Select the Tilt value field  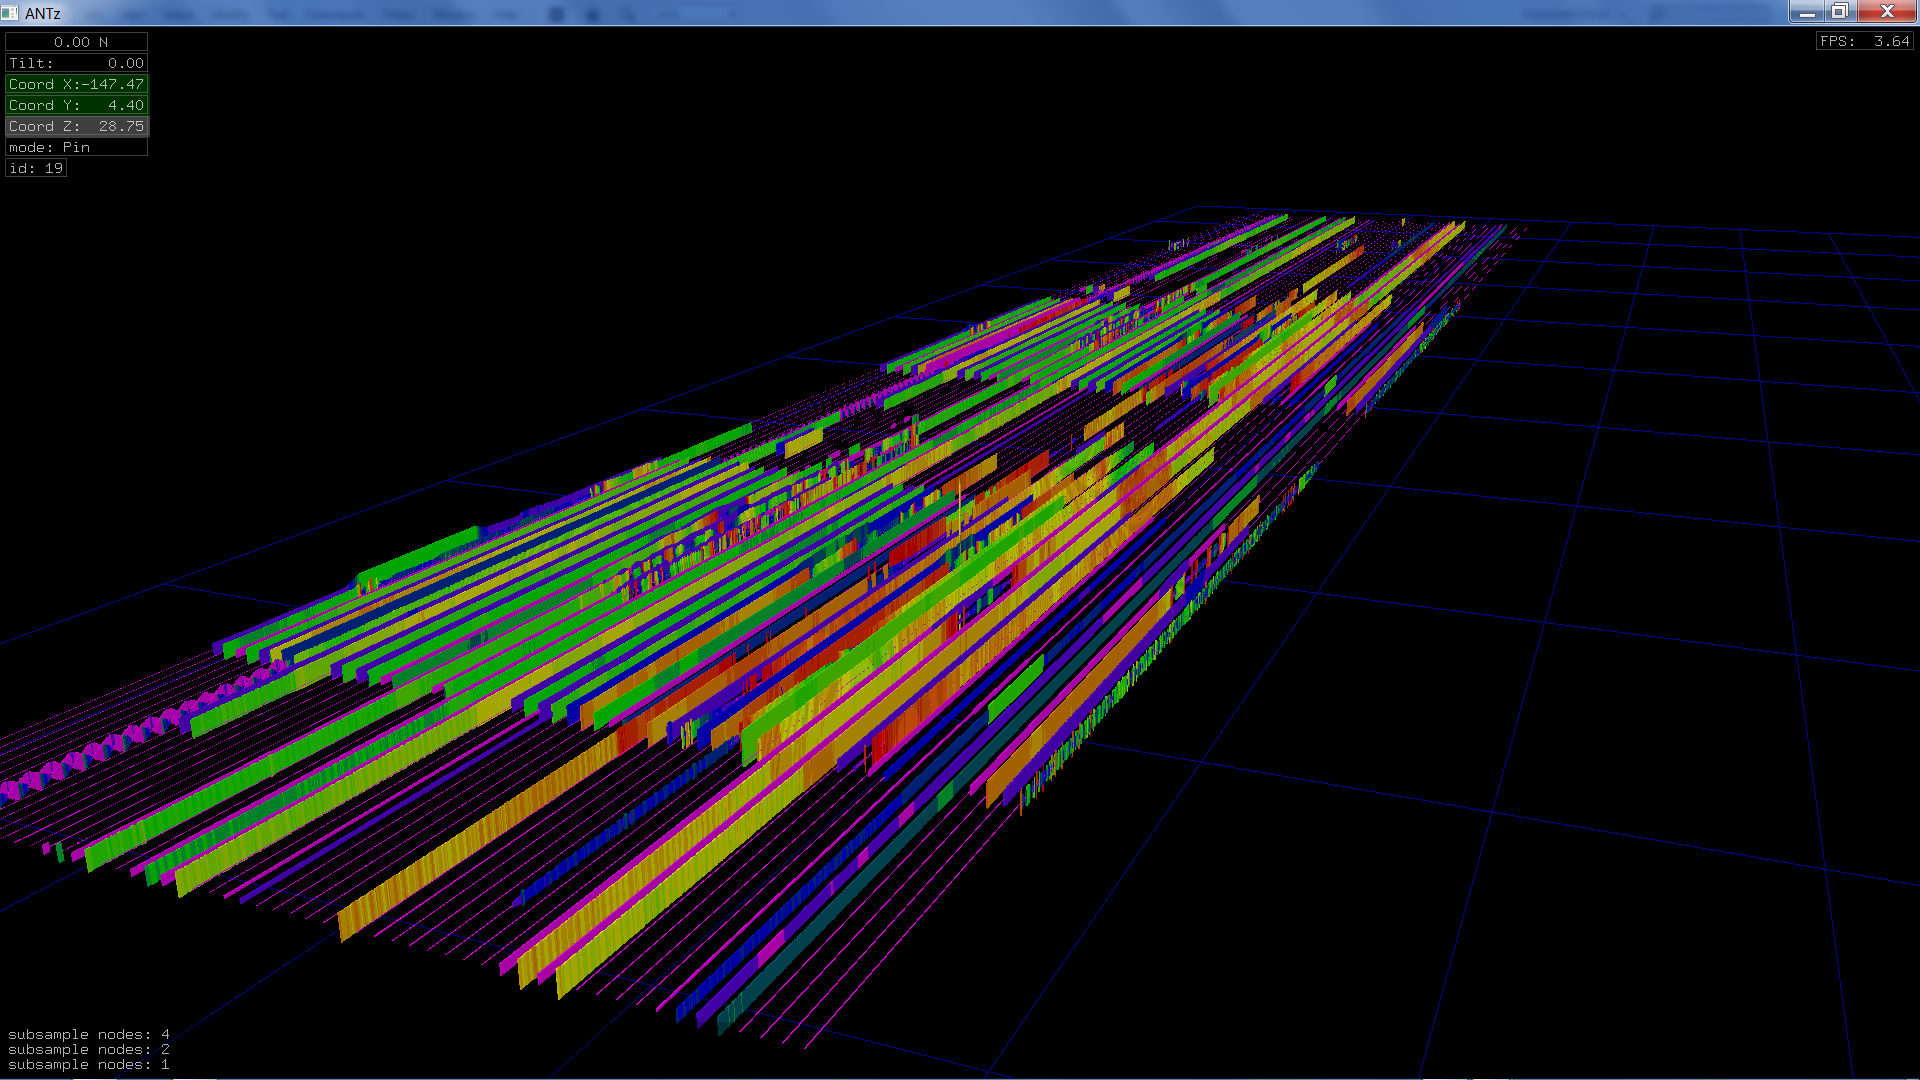tap(77, 63)
